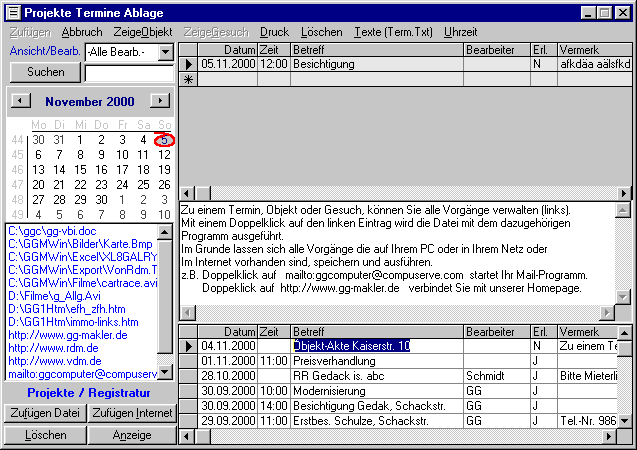Image resolution: width=637 pixels, height=450 pixels.
Task: Open the Abbruch menu
Action: [x=82, y=32]
